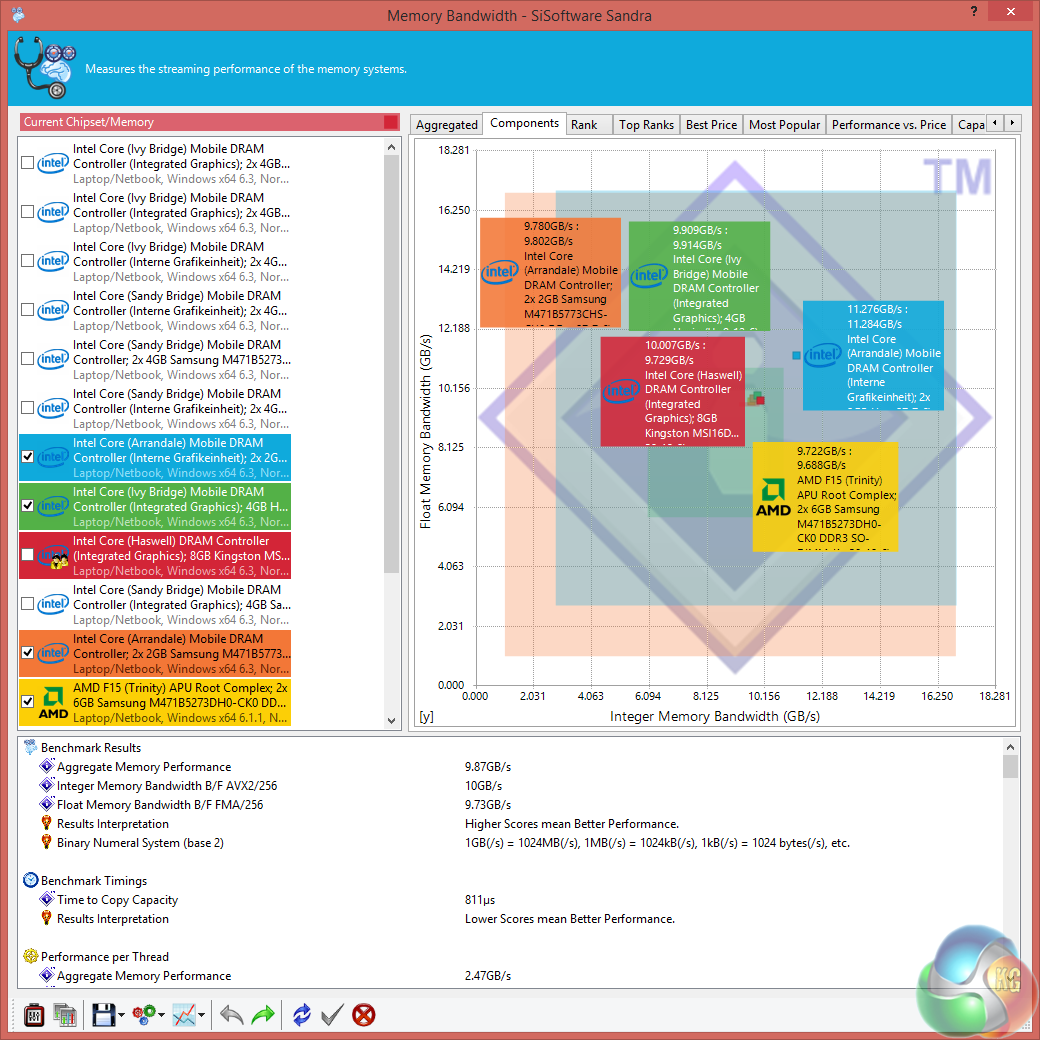Click the Intel logo in orange Arrandale chart box
1040x1040 pixels.
click(x=499, y=271)
